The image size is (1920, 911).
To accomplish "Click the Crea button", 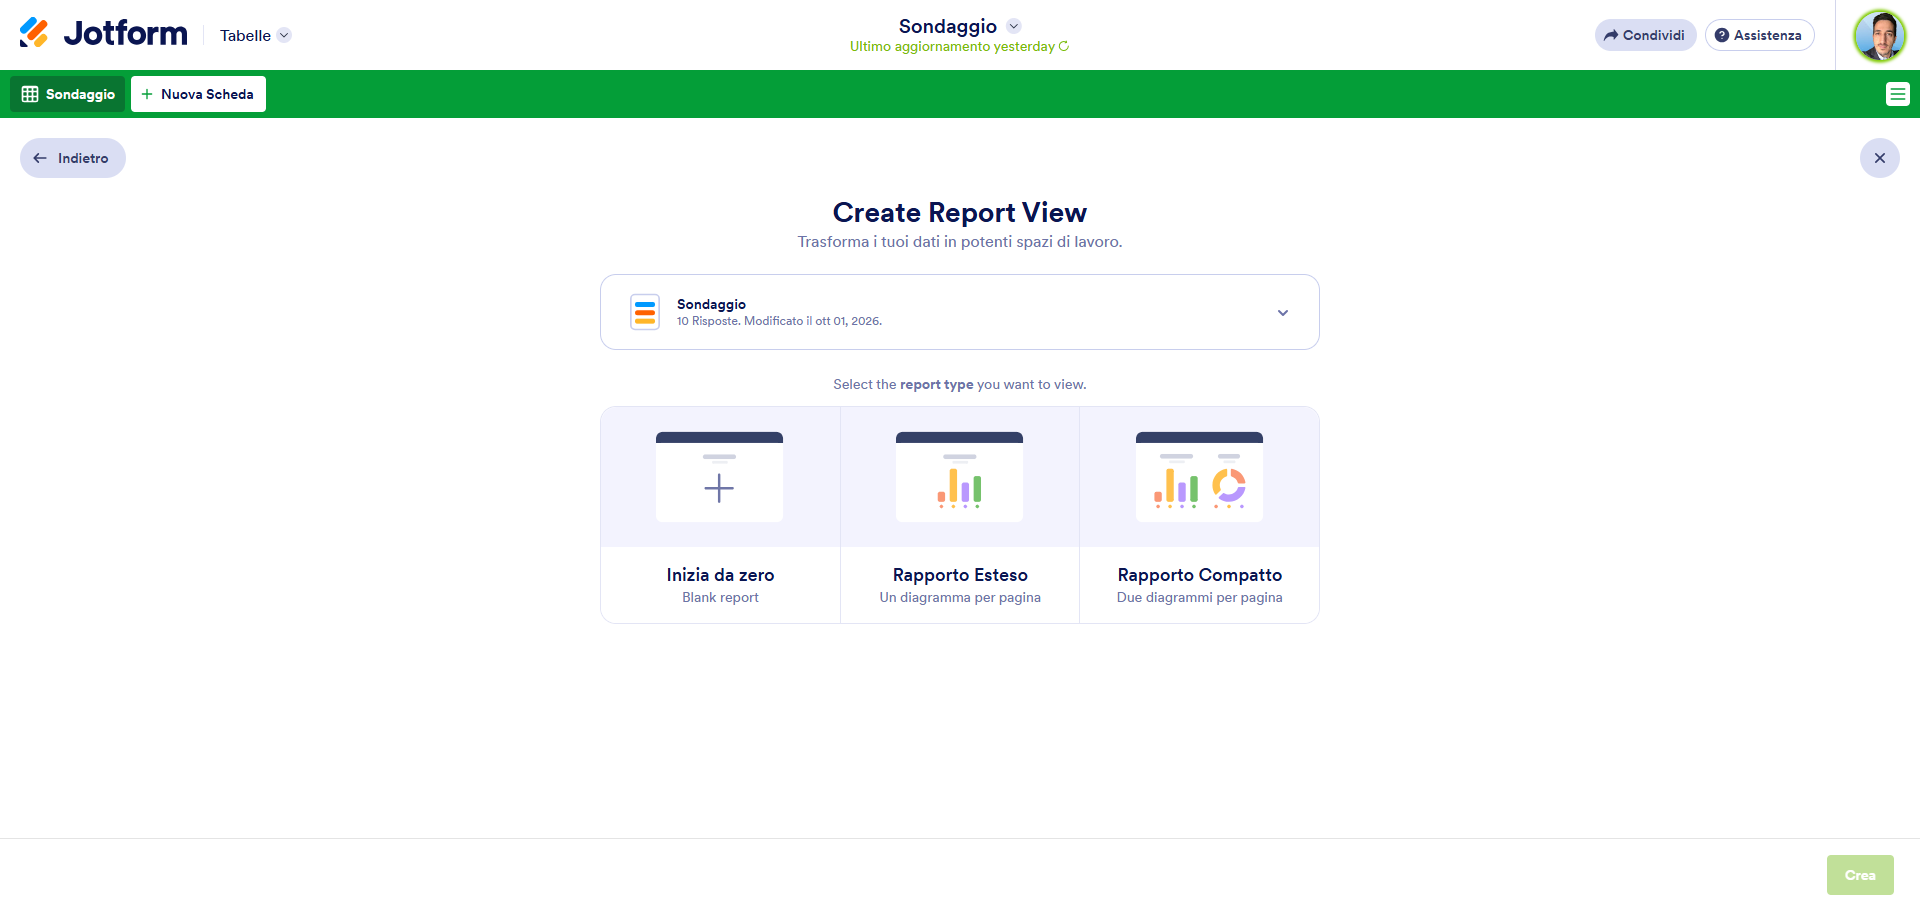I will 1860,875.
